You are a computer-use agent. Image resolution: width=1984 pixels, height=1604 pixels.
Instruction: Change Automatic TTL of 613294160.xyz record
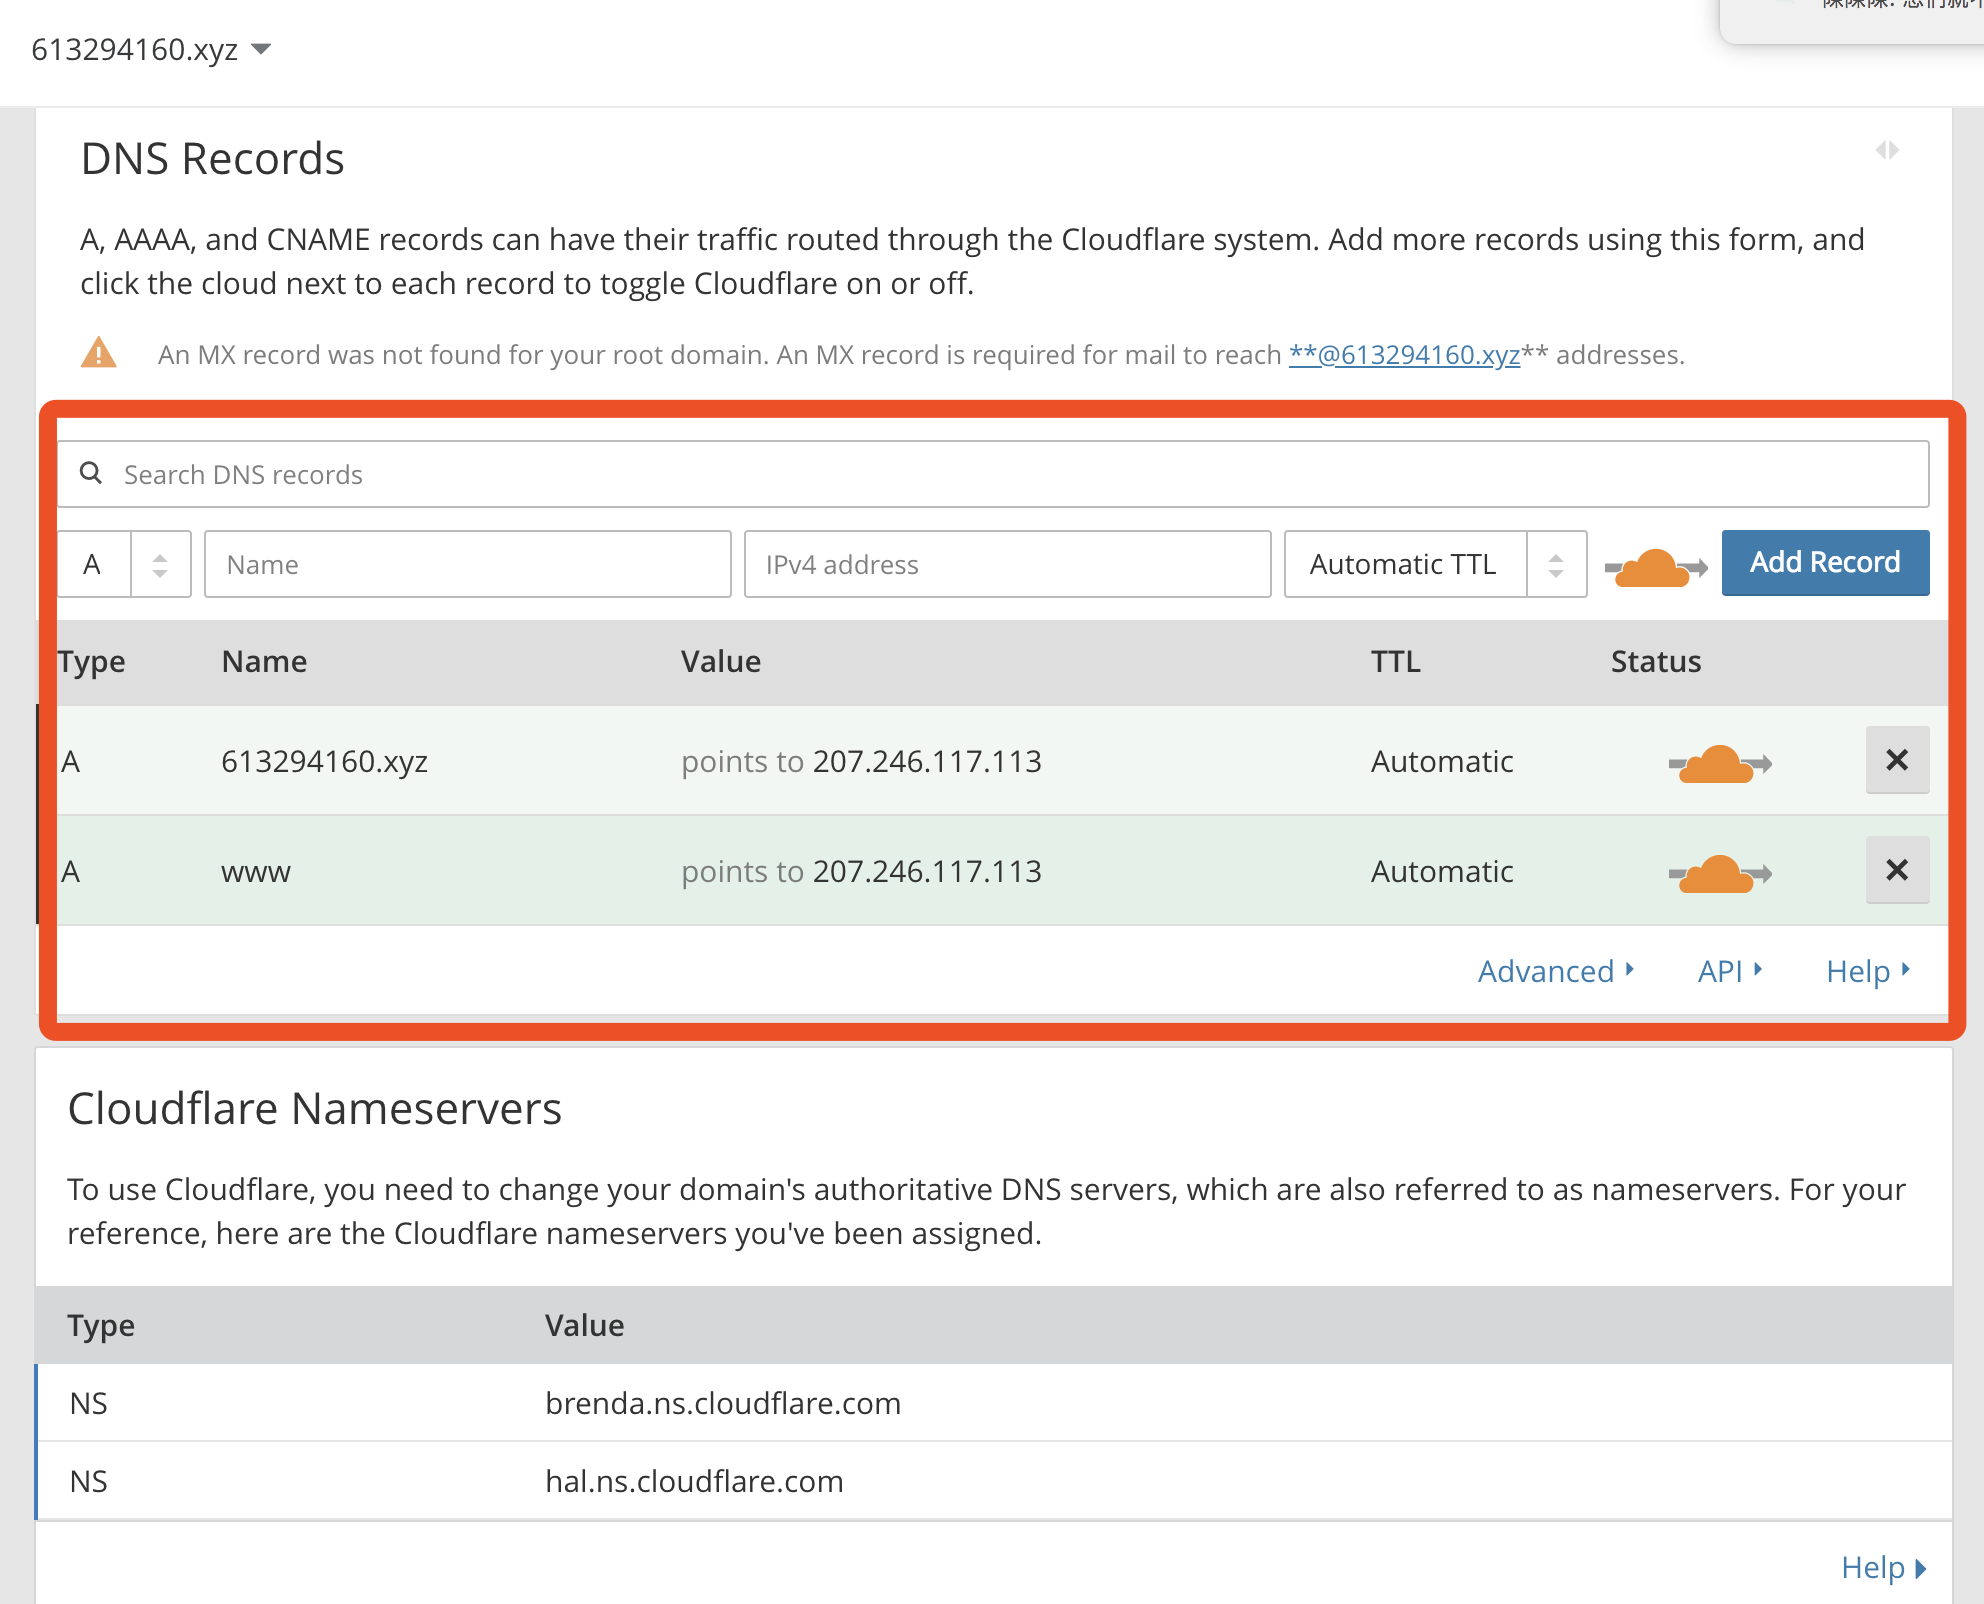[x=1441, y=761]
